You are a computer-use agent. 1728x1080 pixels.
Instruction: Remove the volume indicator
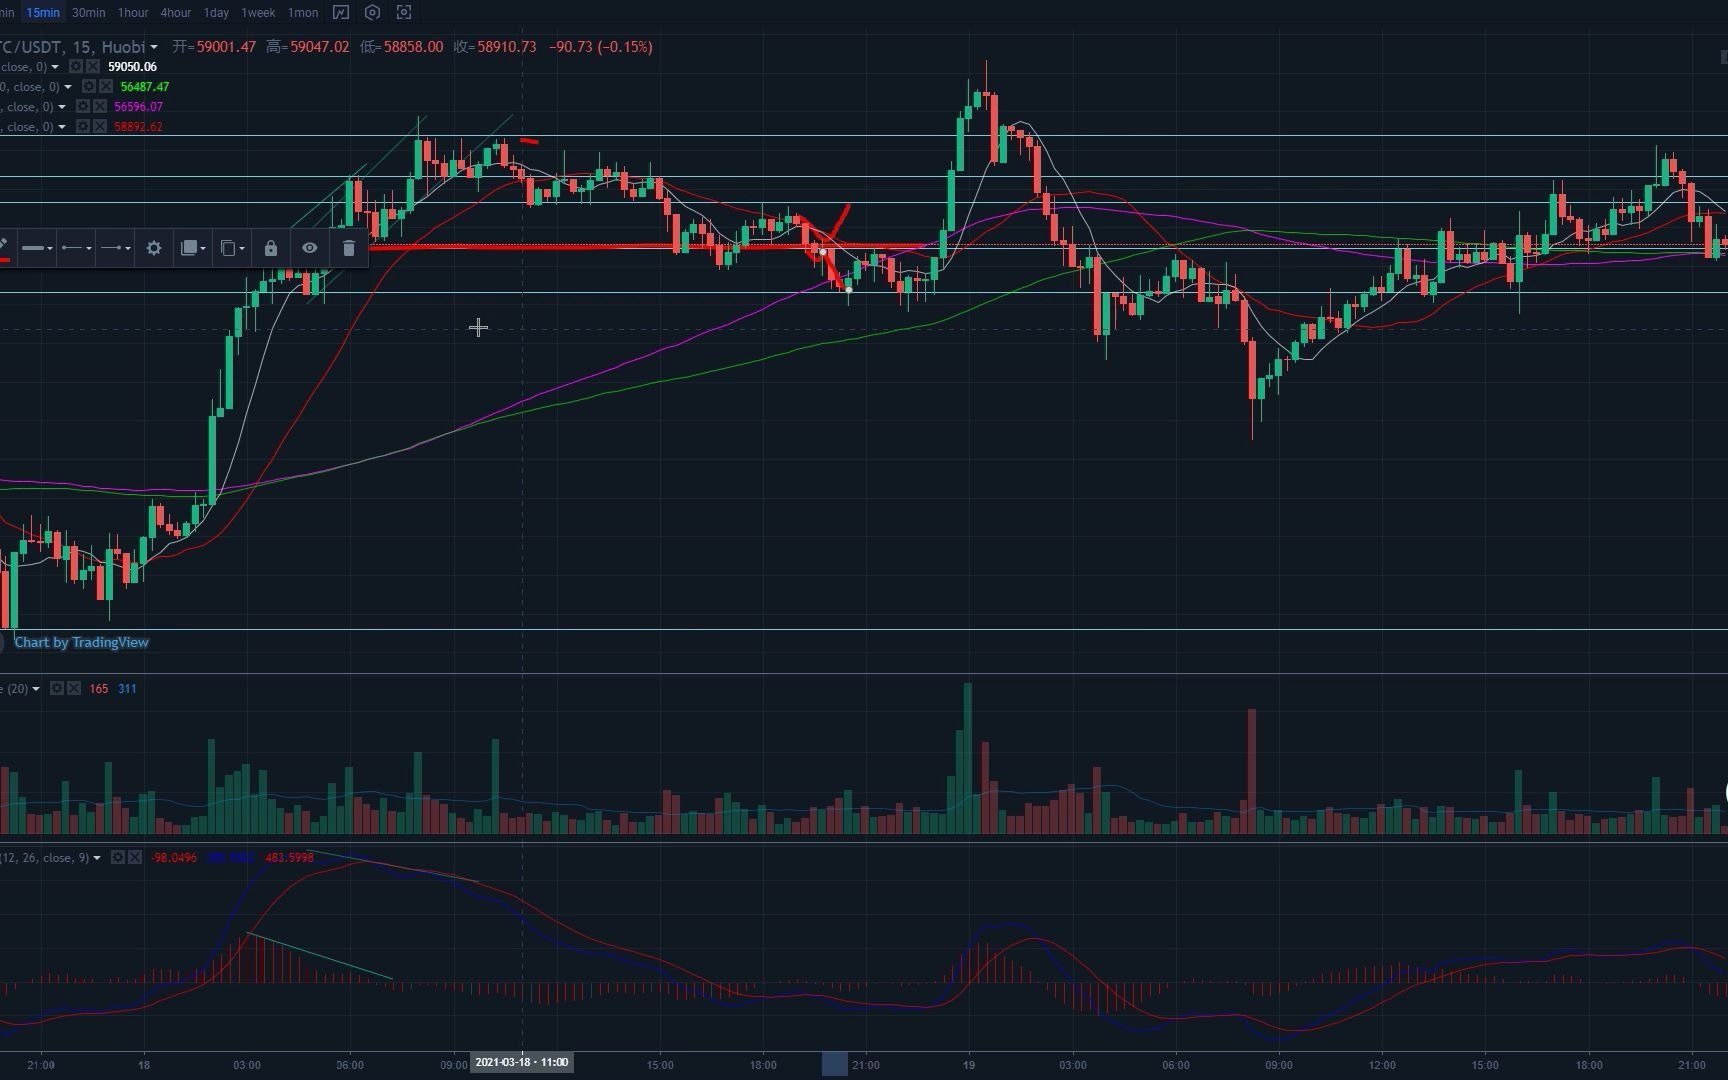[x=74, y=689]
